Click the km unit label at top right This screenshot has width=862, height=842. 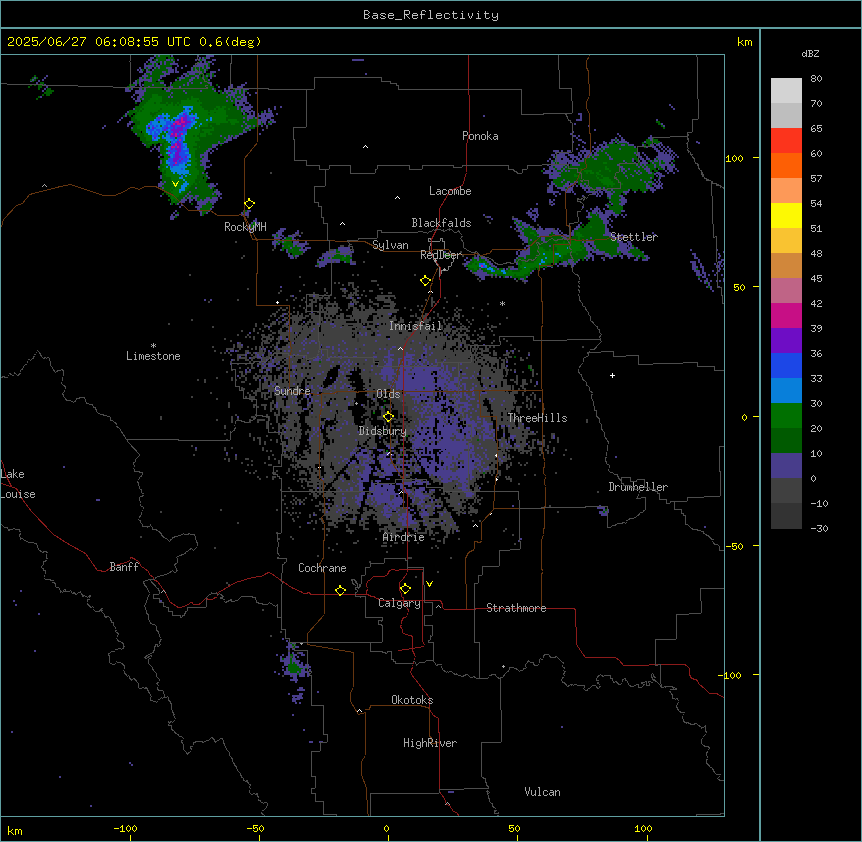(x=744, y=42)
